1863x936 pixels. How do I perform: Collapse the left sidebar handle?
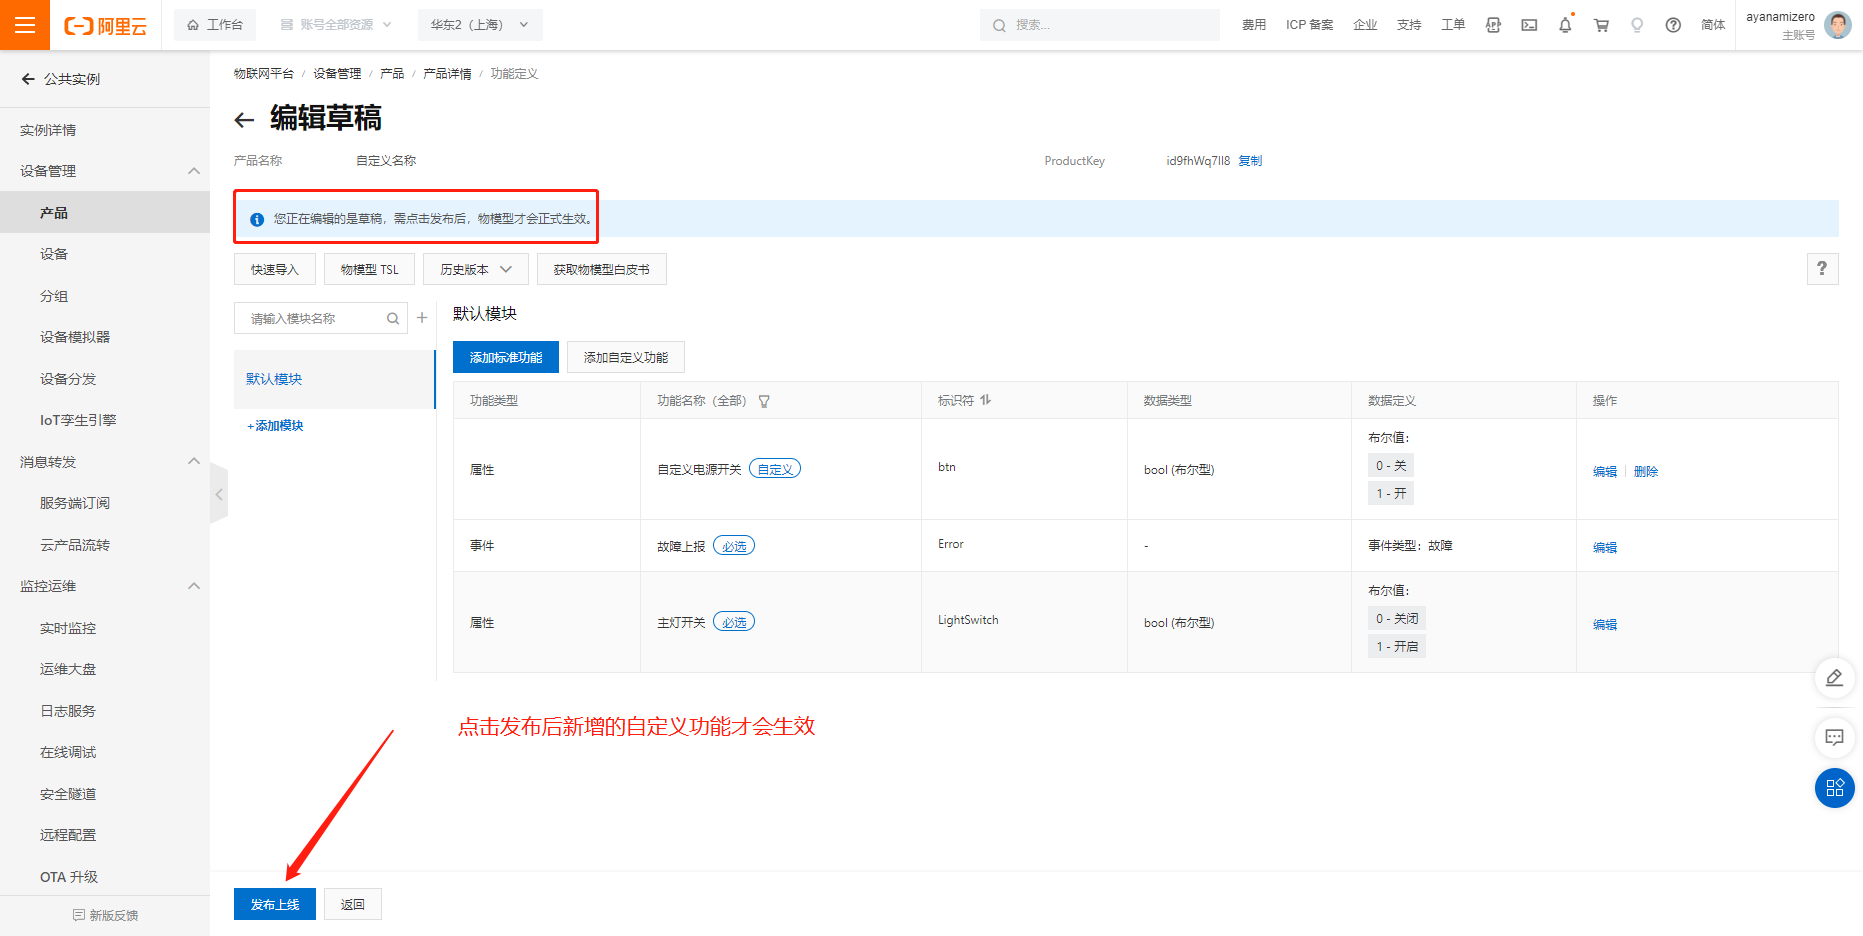219,493
